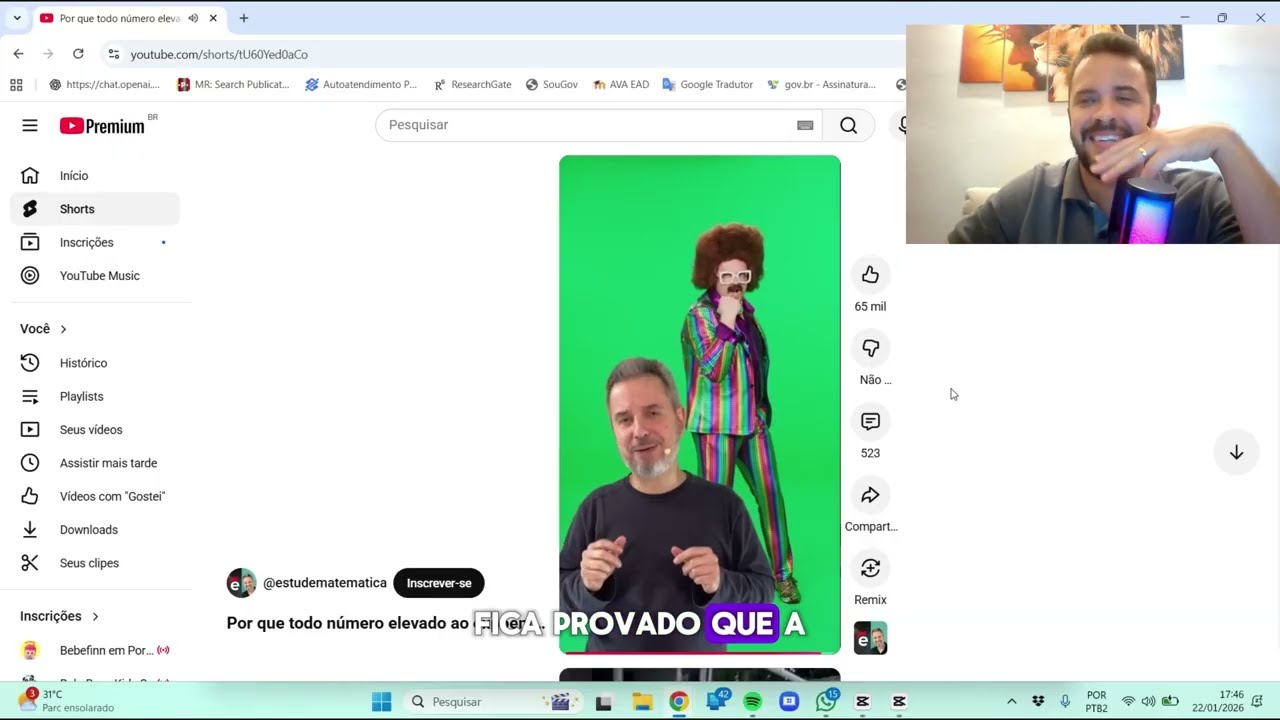Select Shorts in the sidebar
Image resolution: width=1280 pixels, height=720 pixels.
(x=95, y=209)
